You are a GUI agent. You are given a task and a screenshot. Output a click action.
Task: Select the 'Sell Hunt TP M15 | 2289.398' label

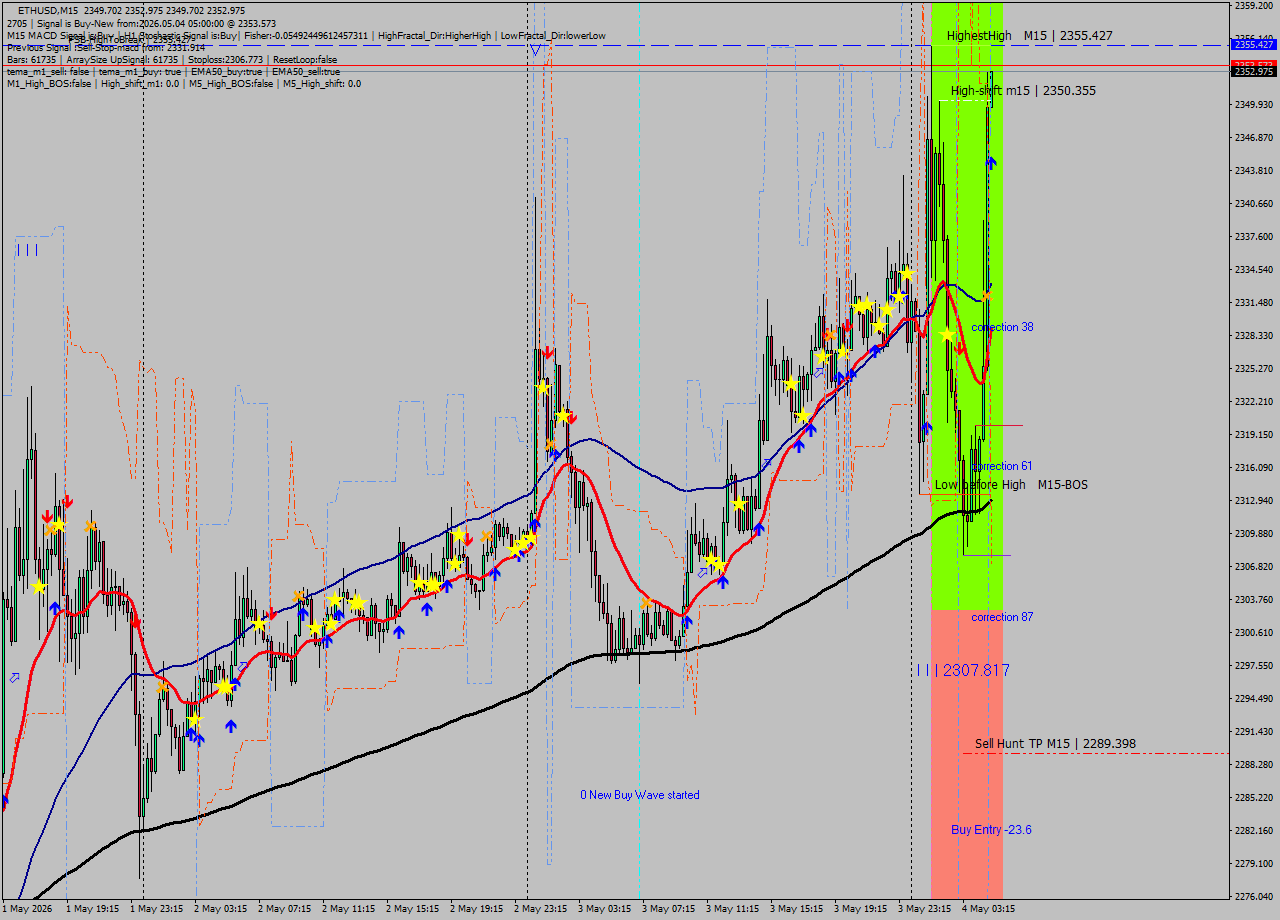click(1055, 744)
